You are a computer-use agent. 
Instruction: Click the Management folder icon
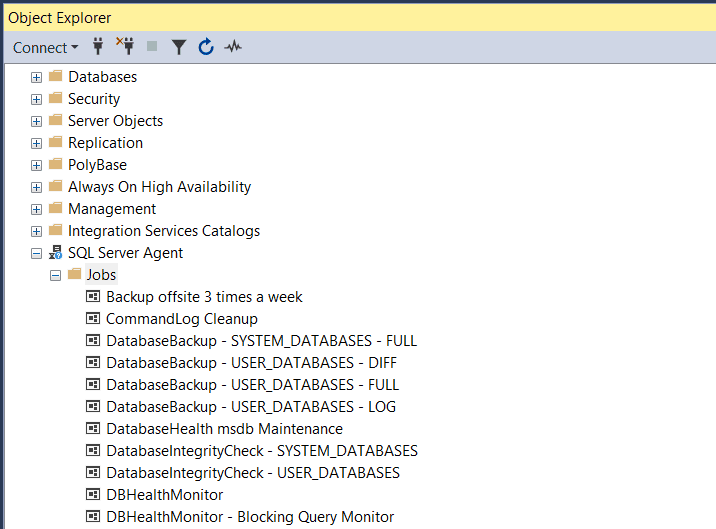click(x=55, y=207)
